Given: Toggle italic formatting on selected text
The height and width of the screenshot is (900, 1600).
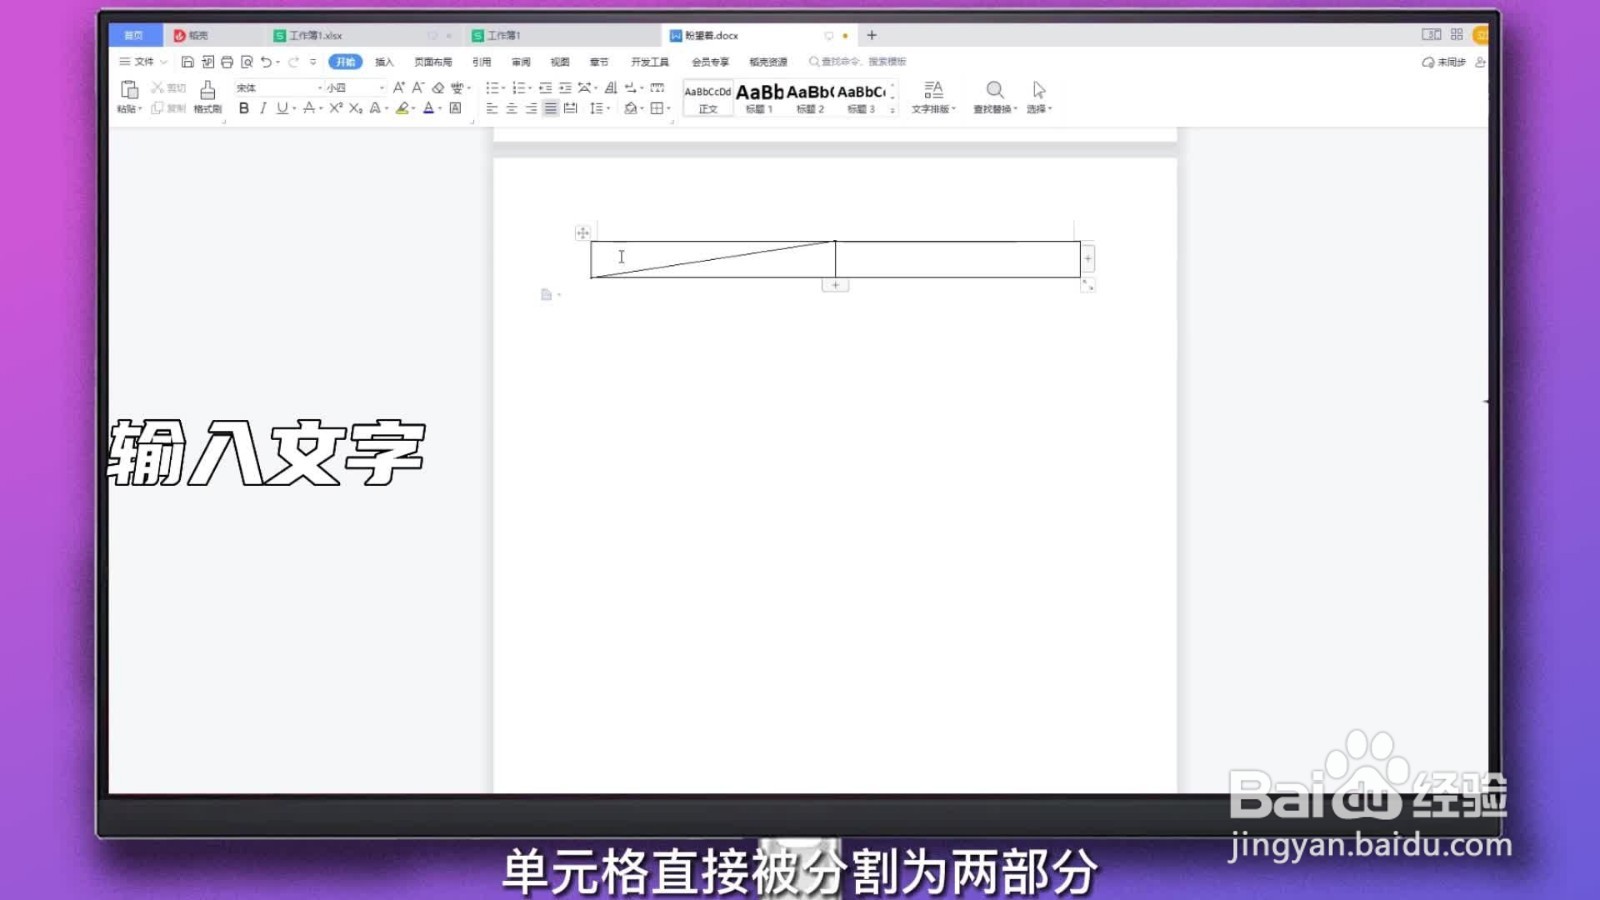Looking at the screenshot, I should 262,108.
